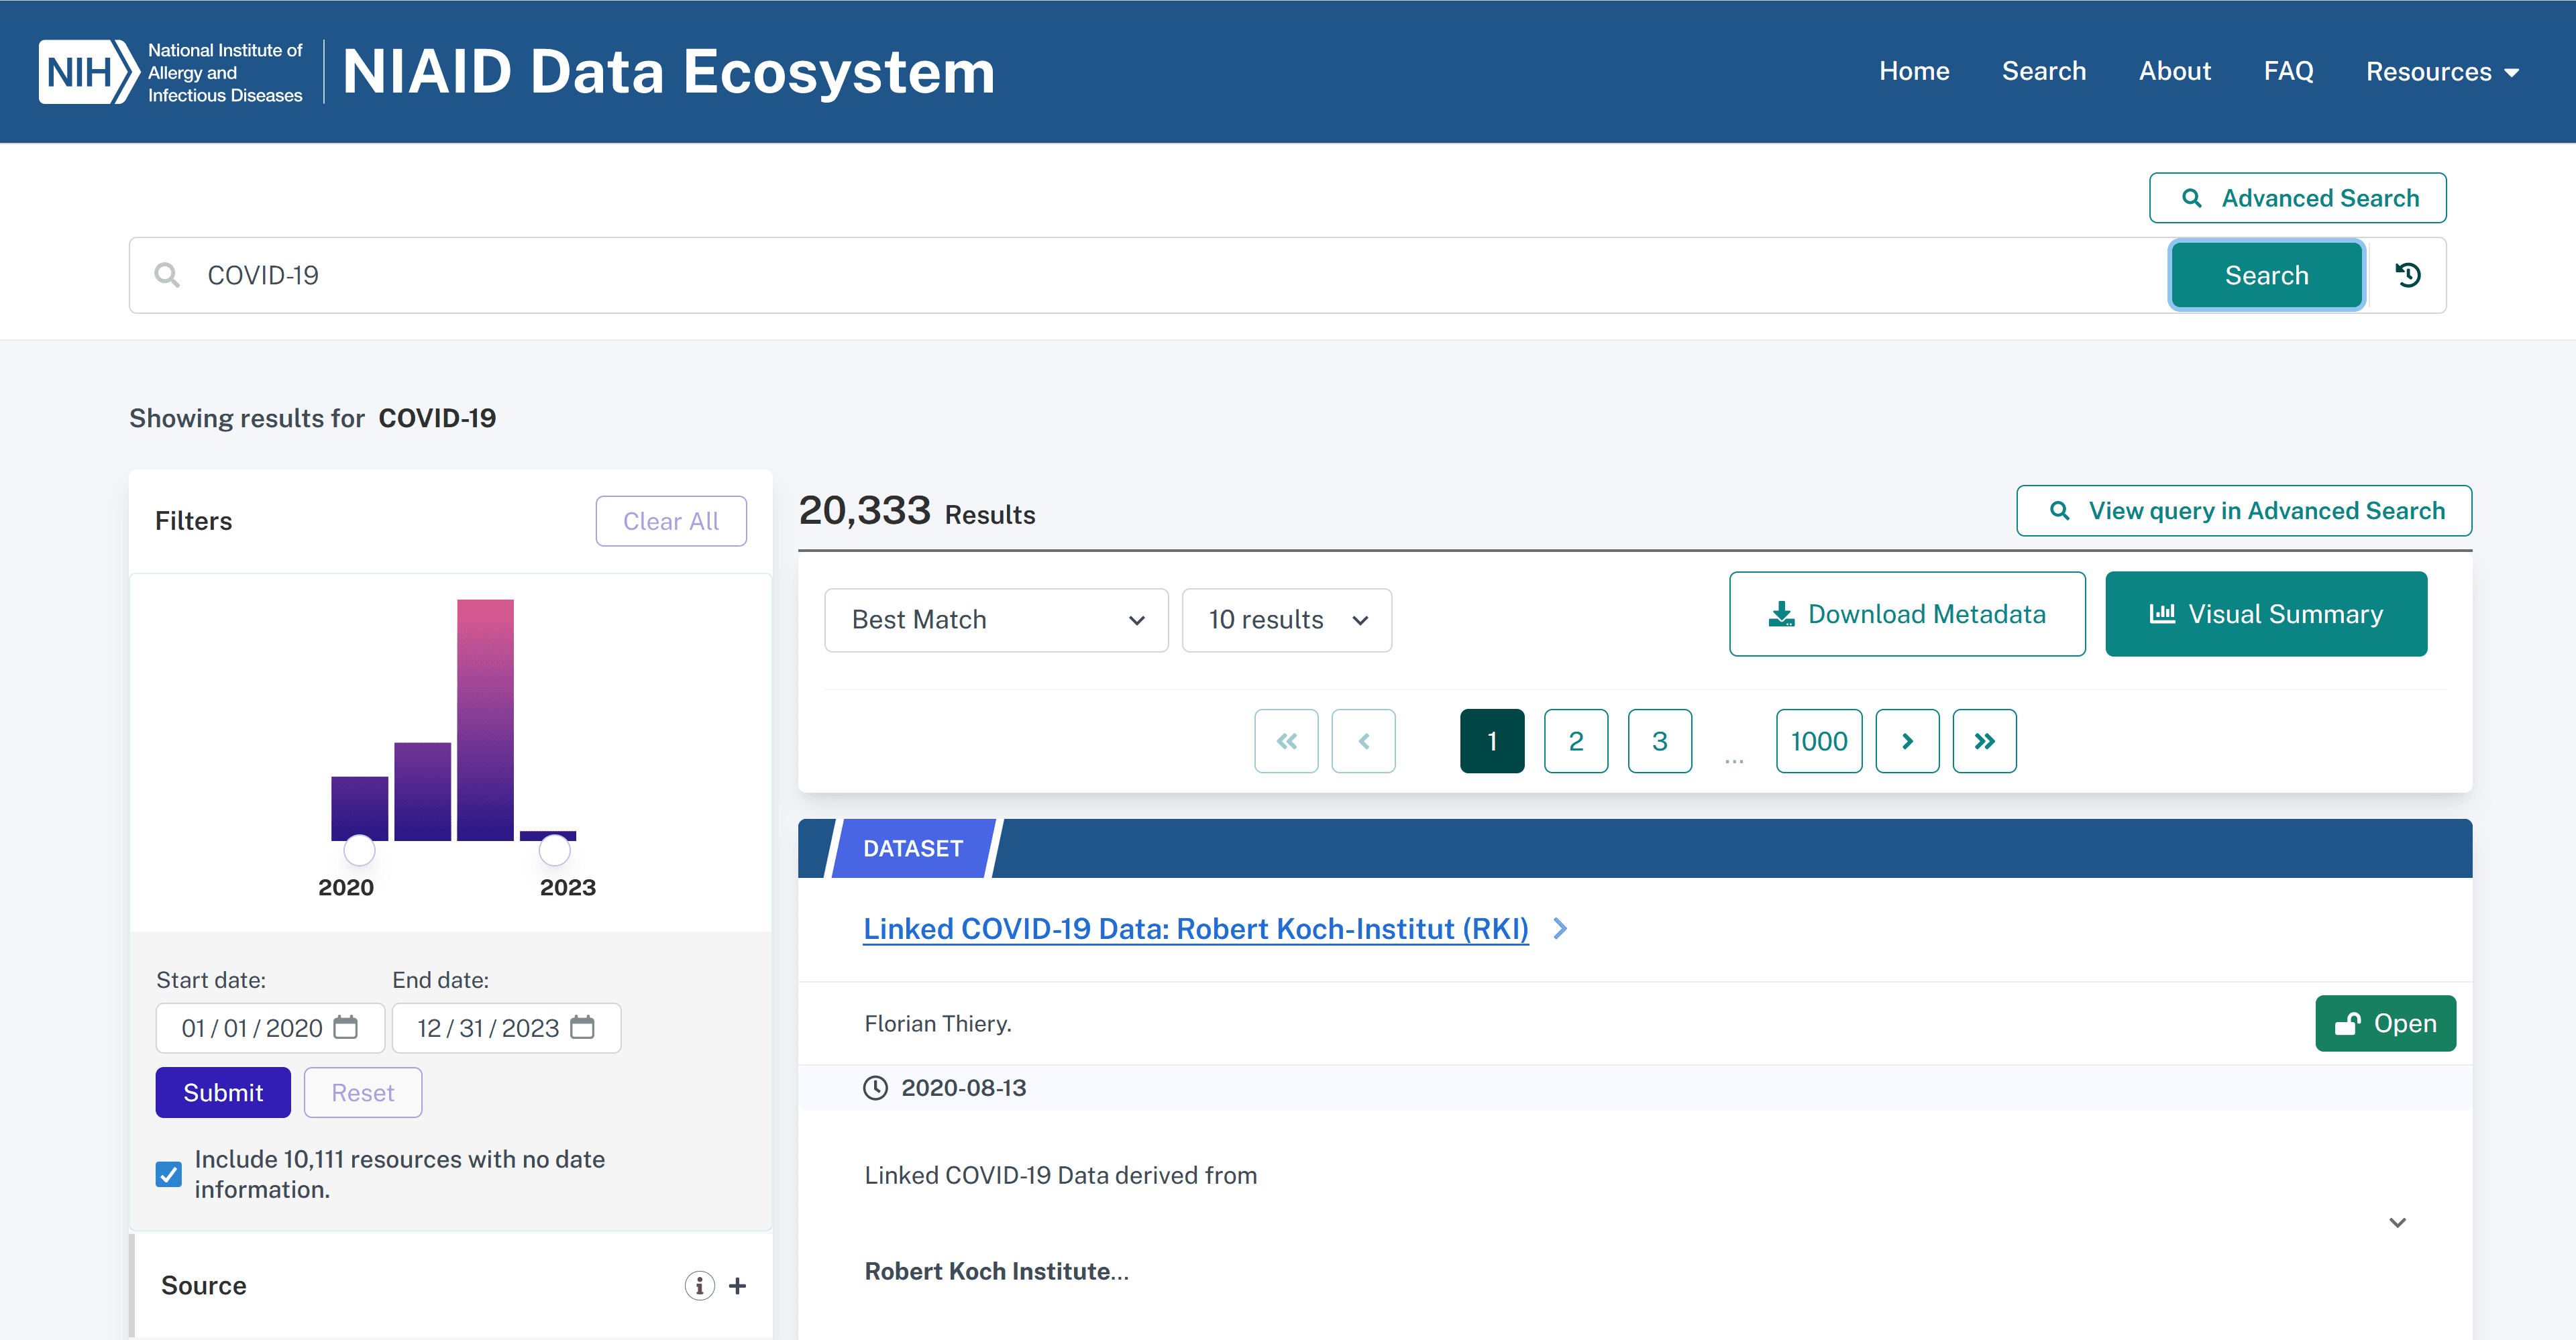Image resolution: width=2576 pixels, height=1340 pixels.
Task: Click the teal Search button
Action: pos(2266,275)
